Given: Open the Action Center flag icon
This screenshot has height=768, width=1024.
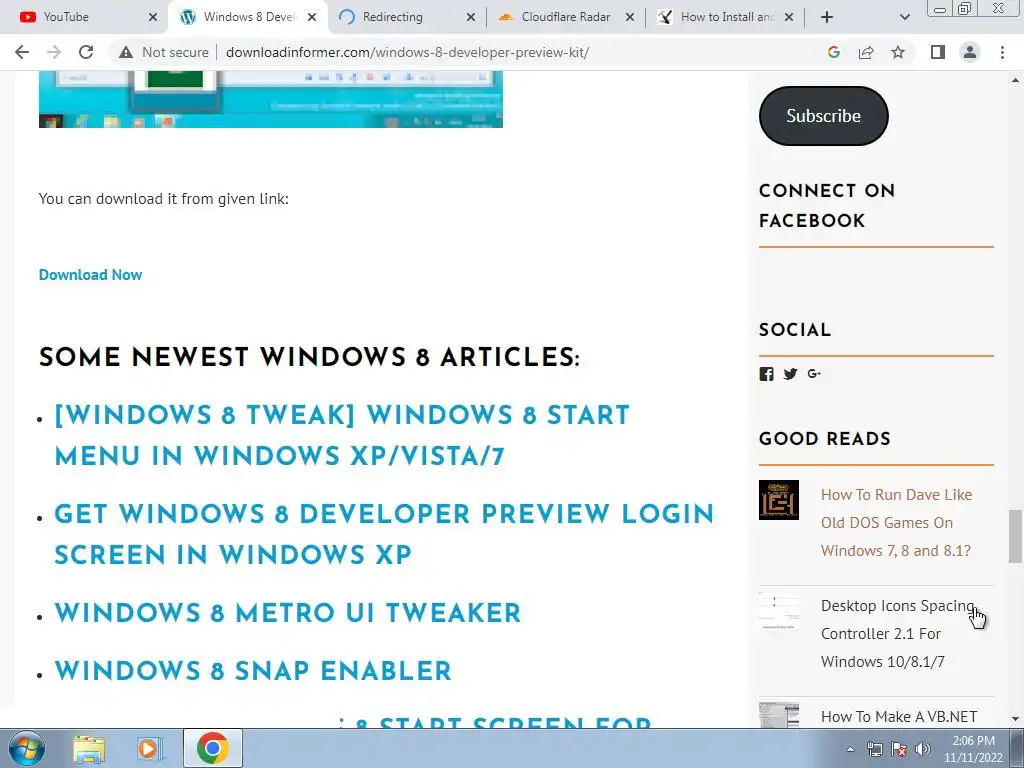Looking at the screenshot, I should click(899, 749).
